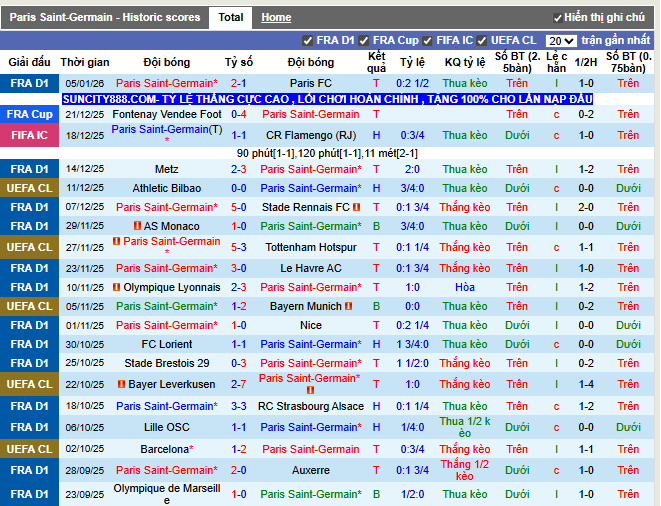Viewport: 661px width, 506px height.
Task: Click 'Paris Saint-Germain - Historic scores' title
Action: coord(105,17)
